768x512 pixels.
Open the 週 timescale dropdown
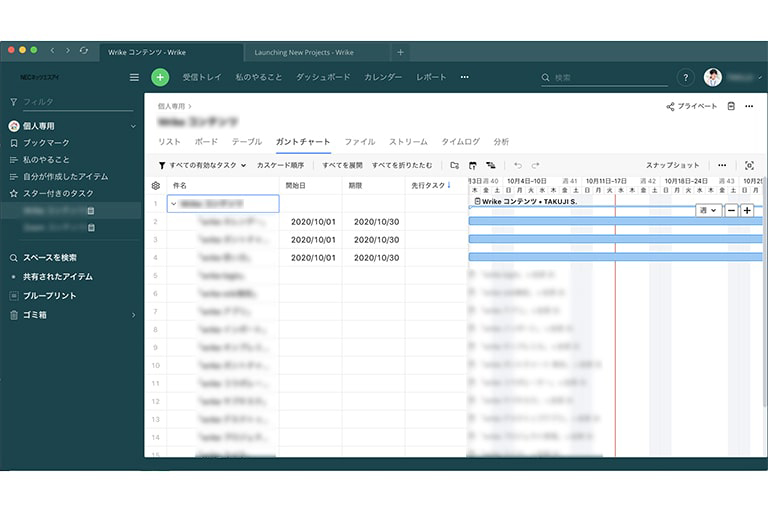(x=708, y=210)
